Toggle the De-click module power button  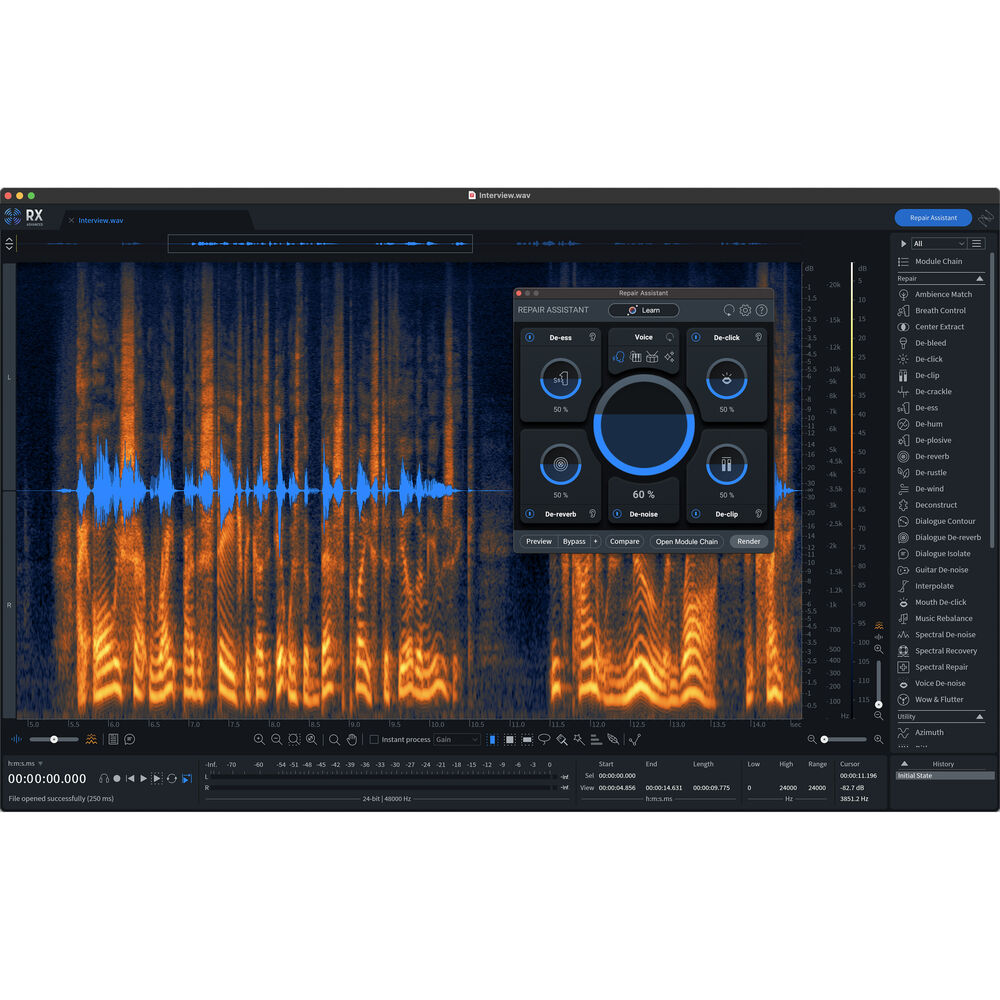[695, 338]
